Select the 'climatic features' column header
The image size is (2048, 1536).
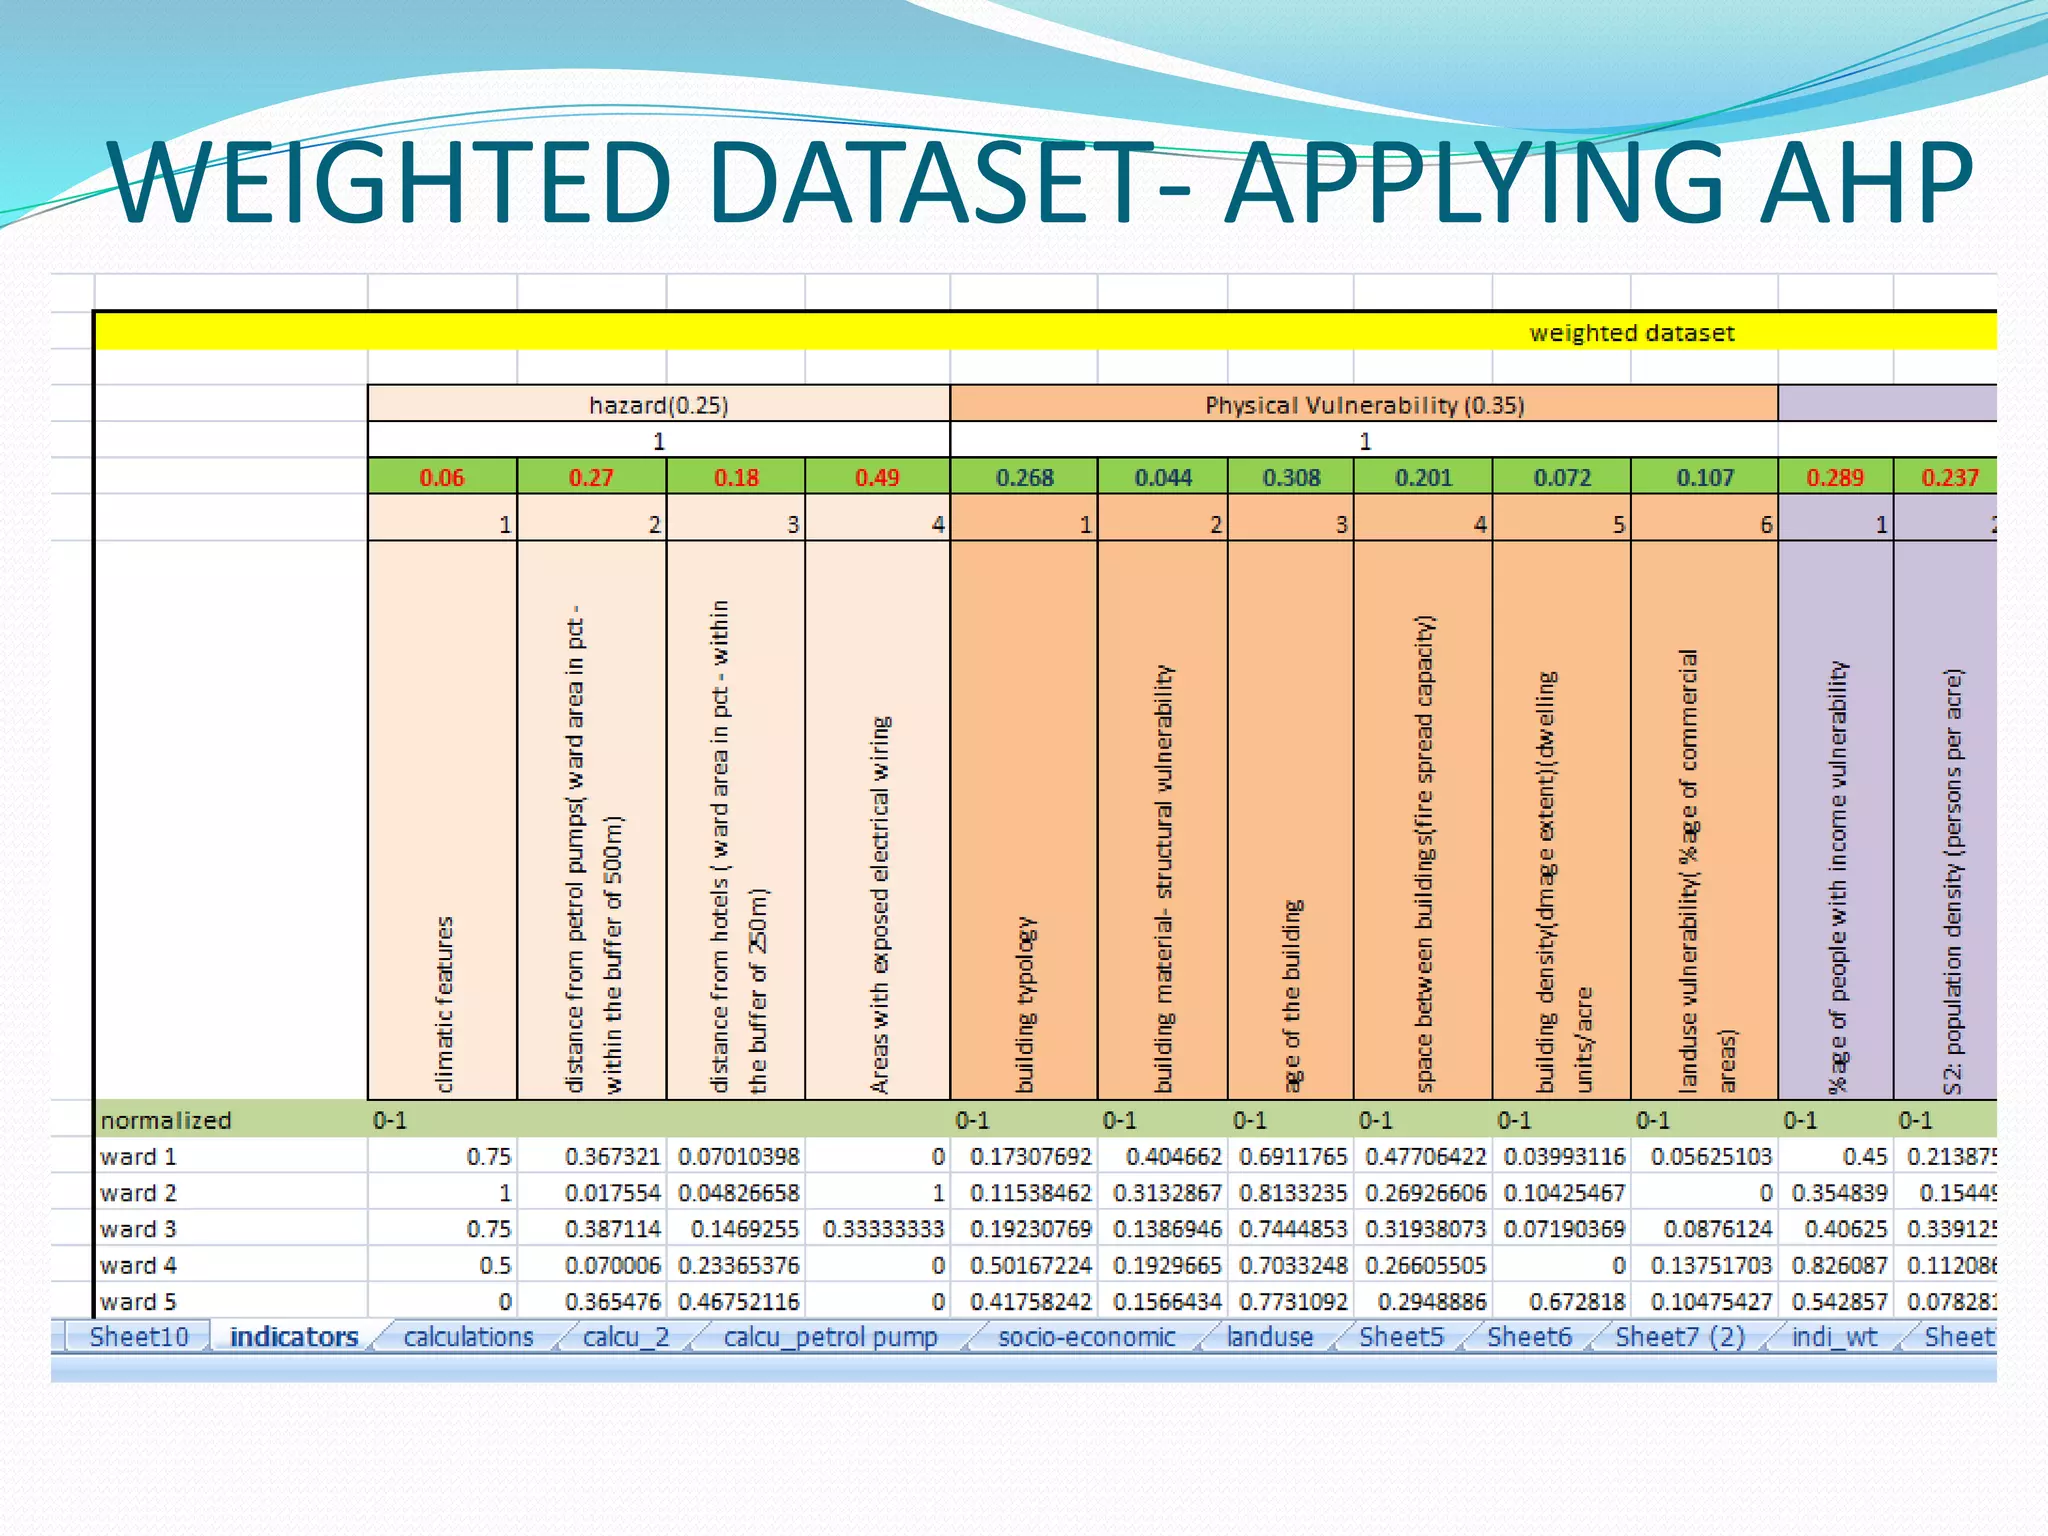(442, 820)
